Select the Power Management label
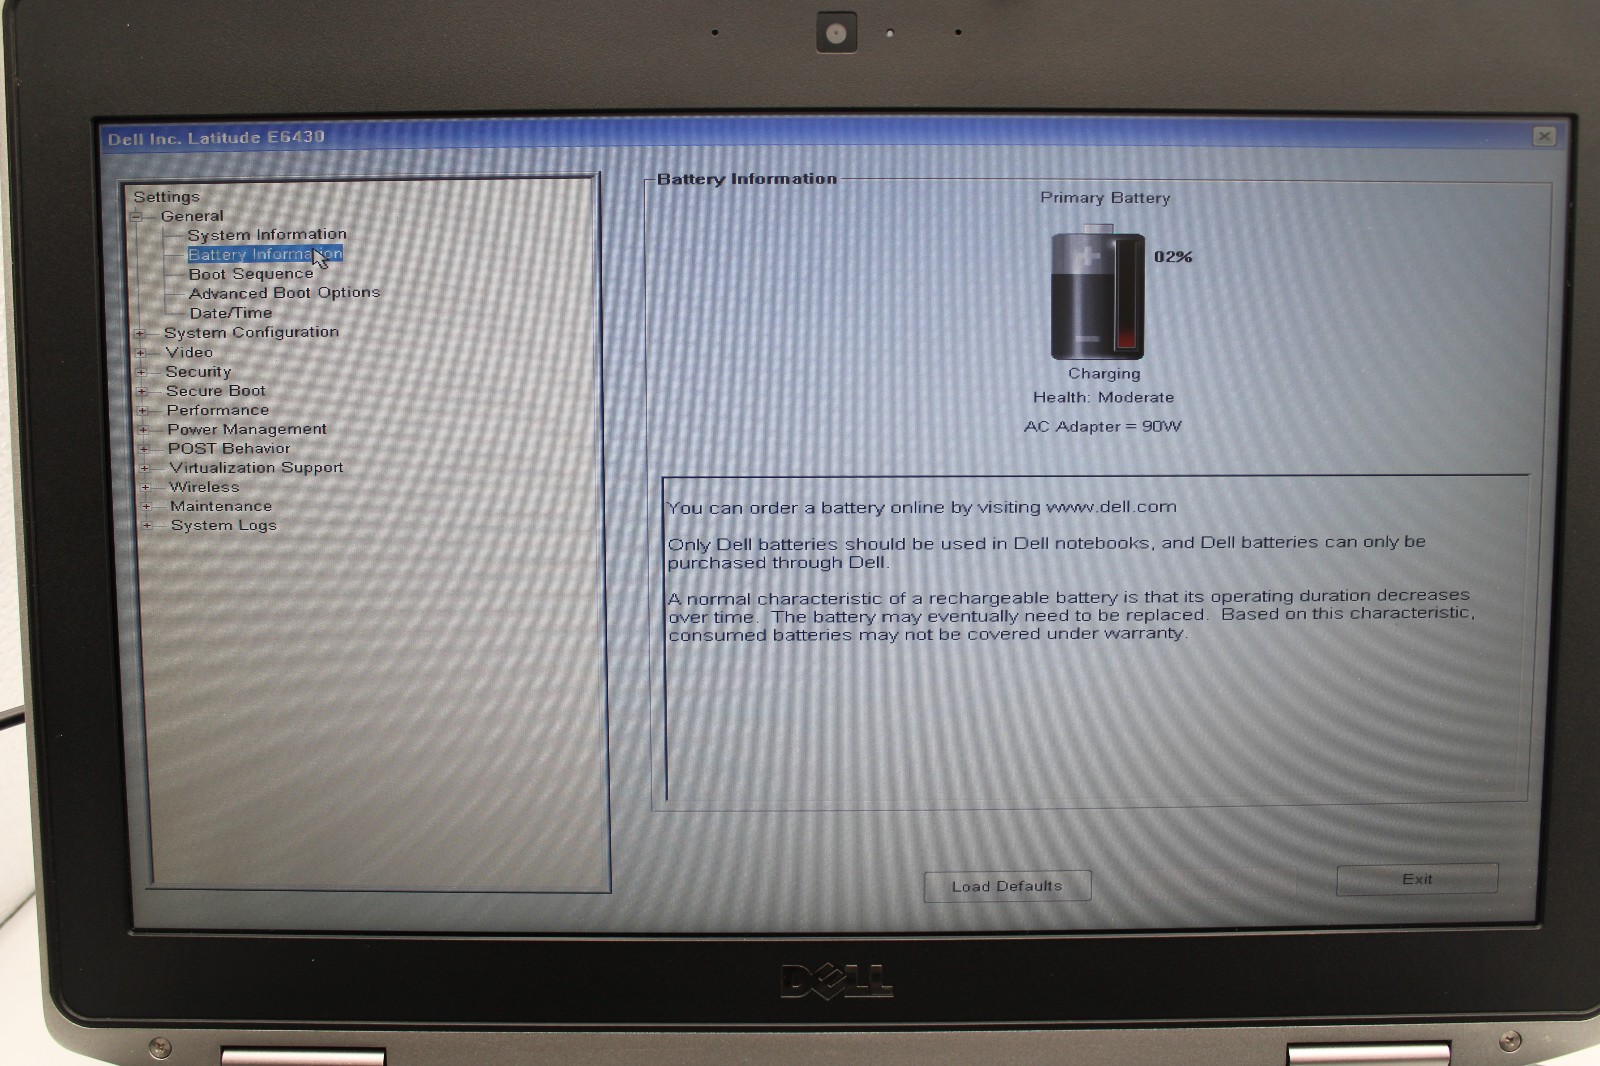 247,429
